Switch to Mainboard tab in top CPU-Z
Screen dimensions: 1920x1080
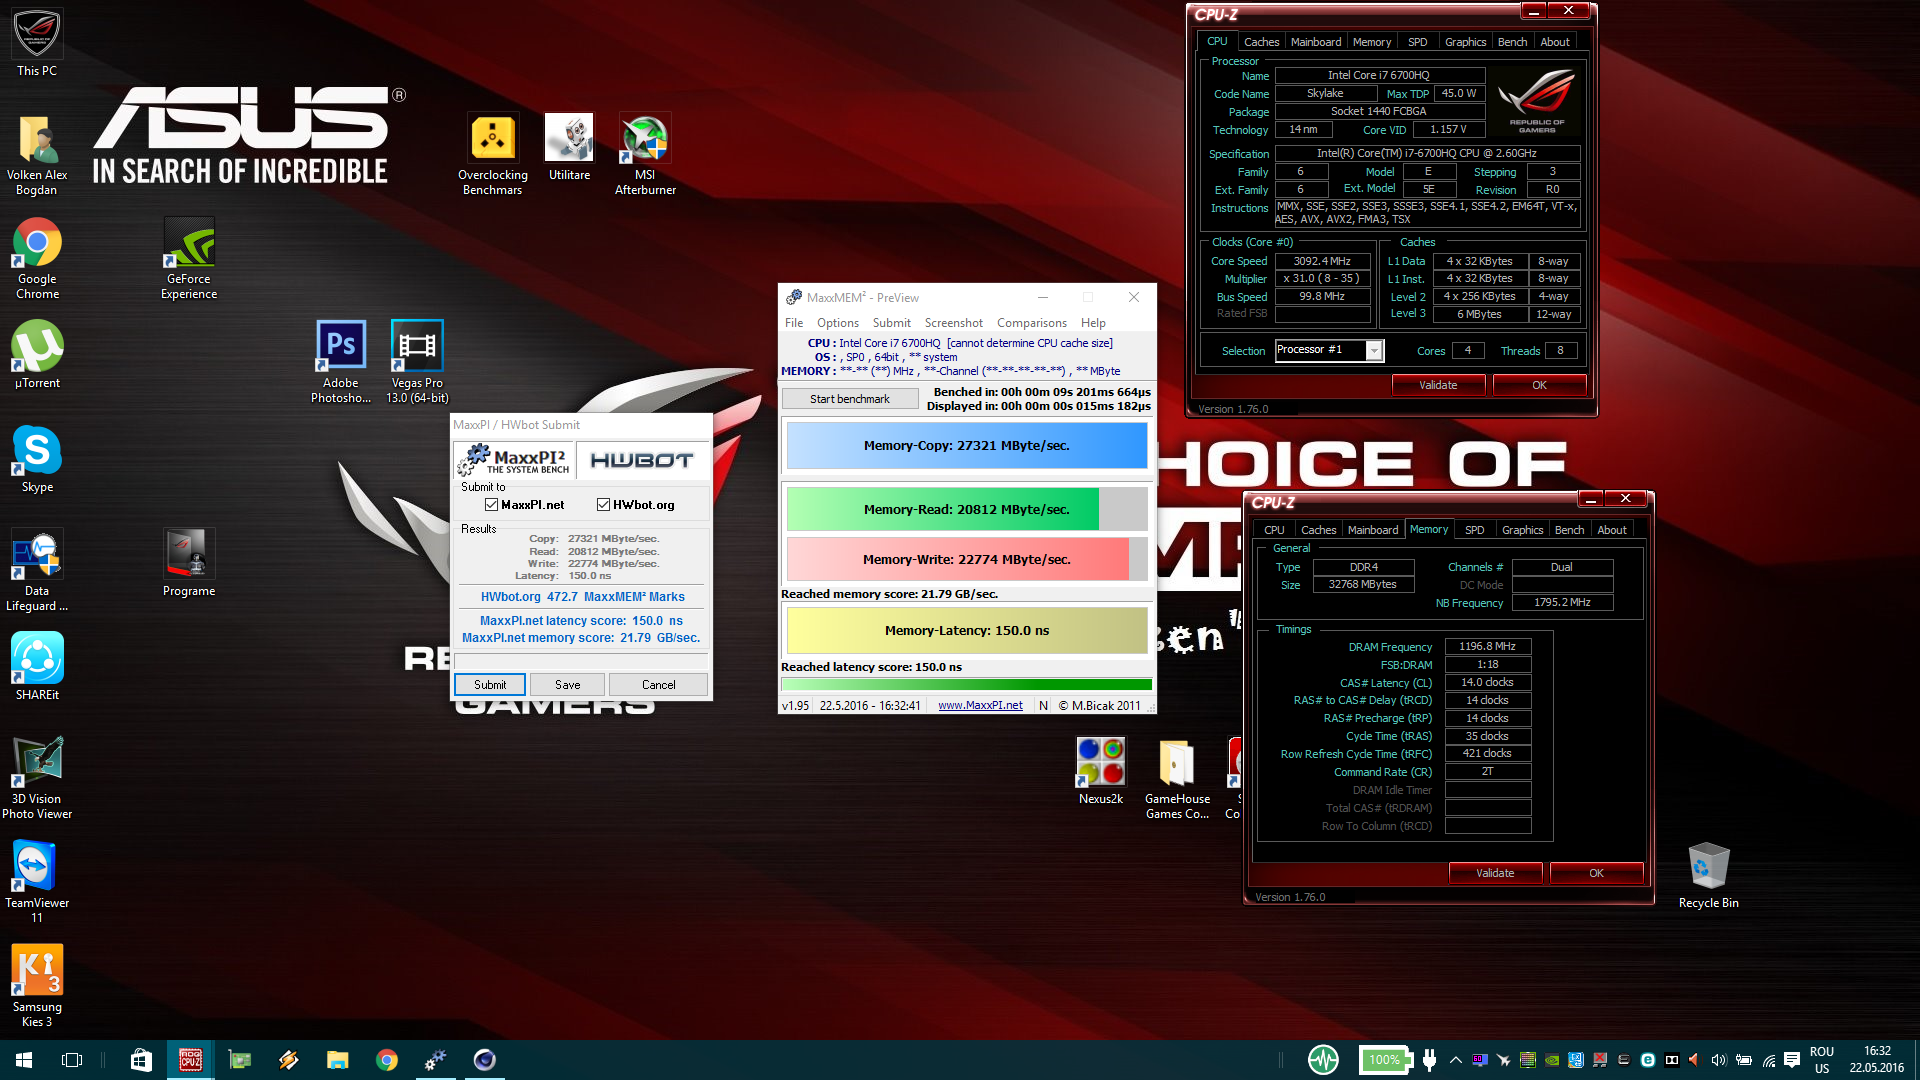(1316, 42)
